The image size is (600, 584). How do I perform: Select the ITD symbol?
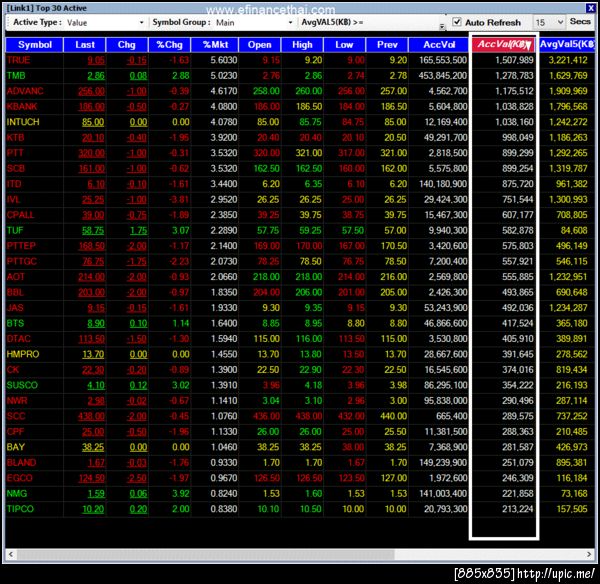[x=14, y=184]
